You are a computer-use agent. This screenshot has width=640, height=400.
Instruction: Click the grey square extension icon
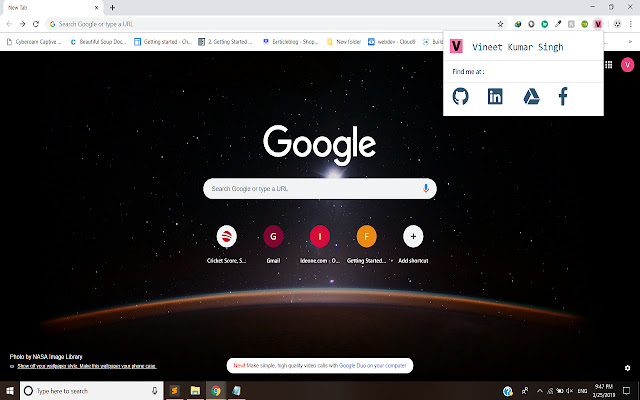(571, 24)
